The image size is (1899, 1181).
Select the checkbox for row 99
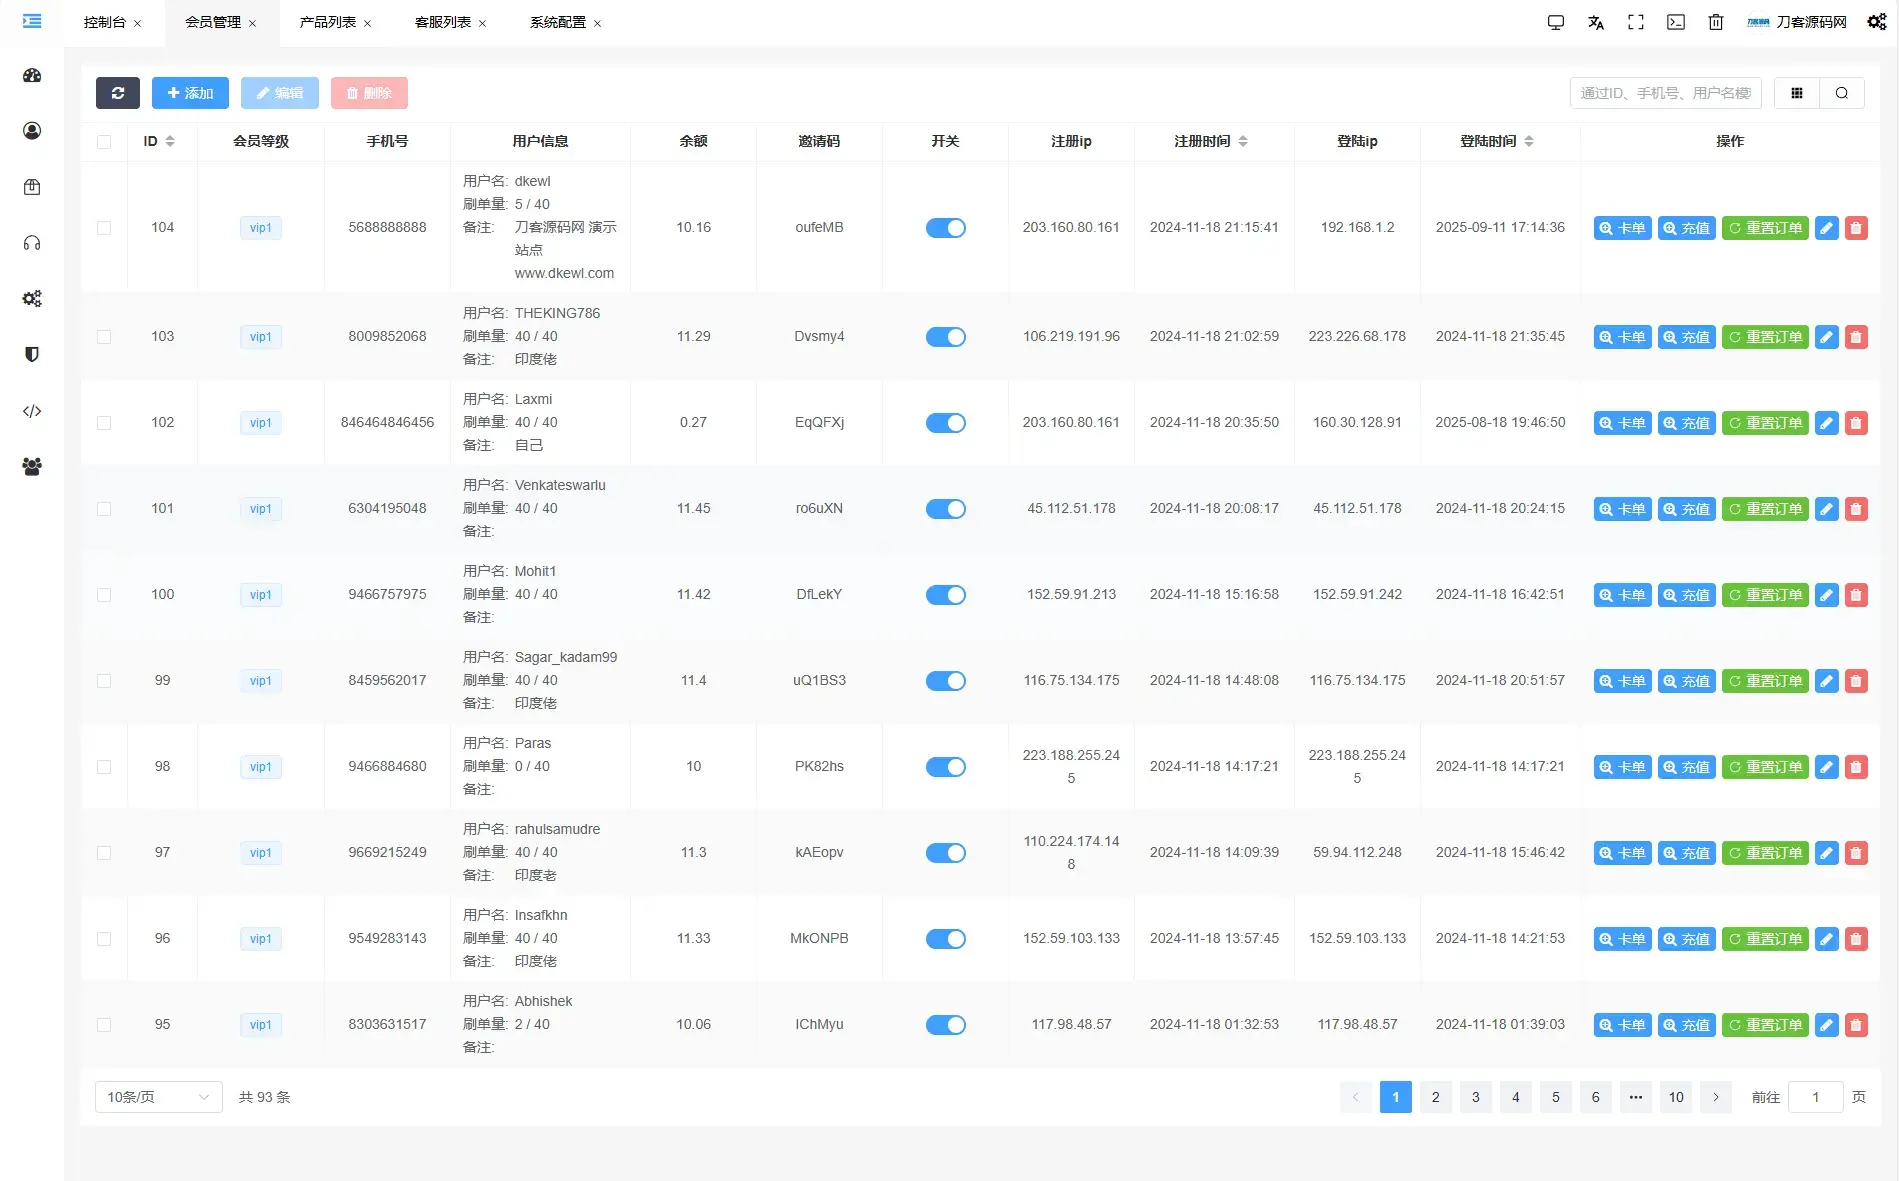(104, 681)
